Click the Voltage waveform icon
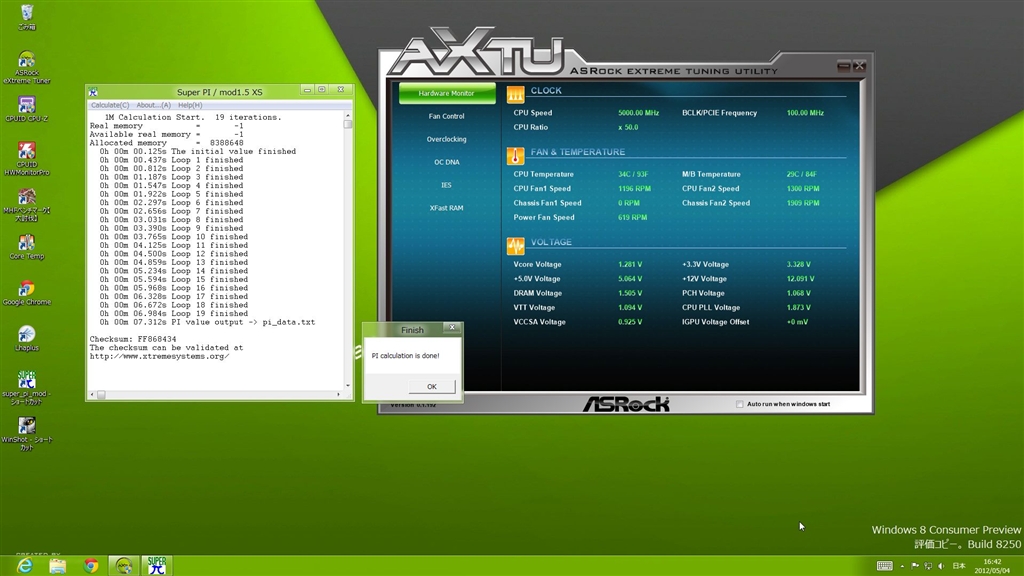 (515, 245)
